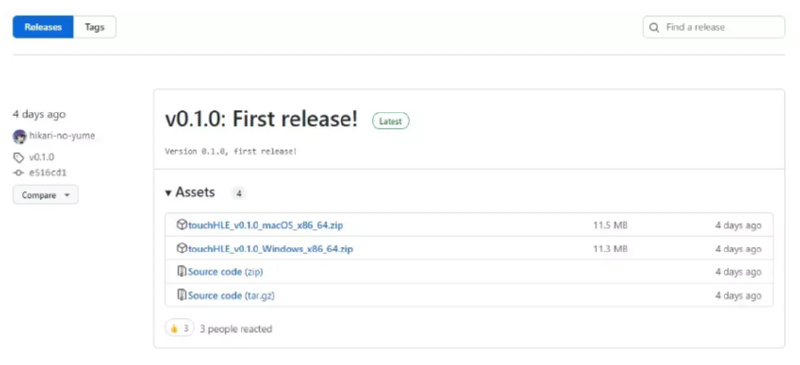This screenshot has height=365, width=800.
Task: Download Source code (zip)
Action: point(225,272)
